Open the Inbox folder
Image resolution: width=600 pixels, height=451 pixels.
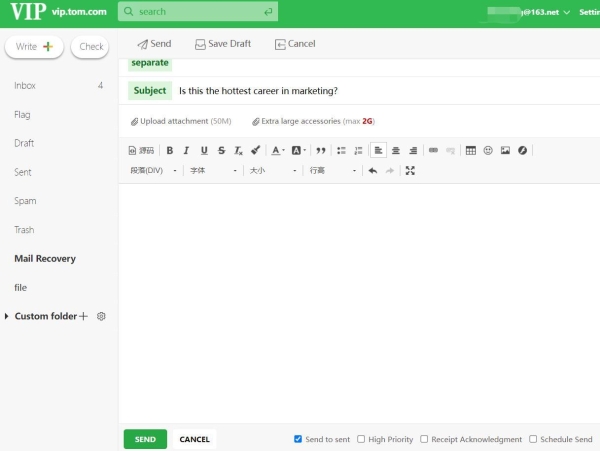coord(25,86)
